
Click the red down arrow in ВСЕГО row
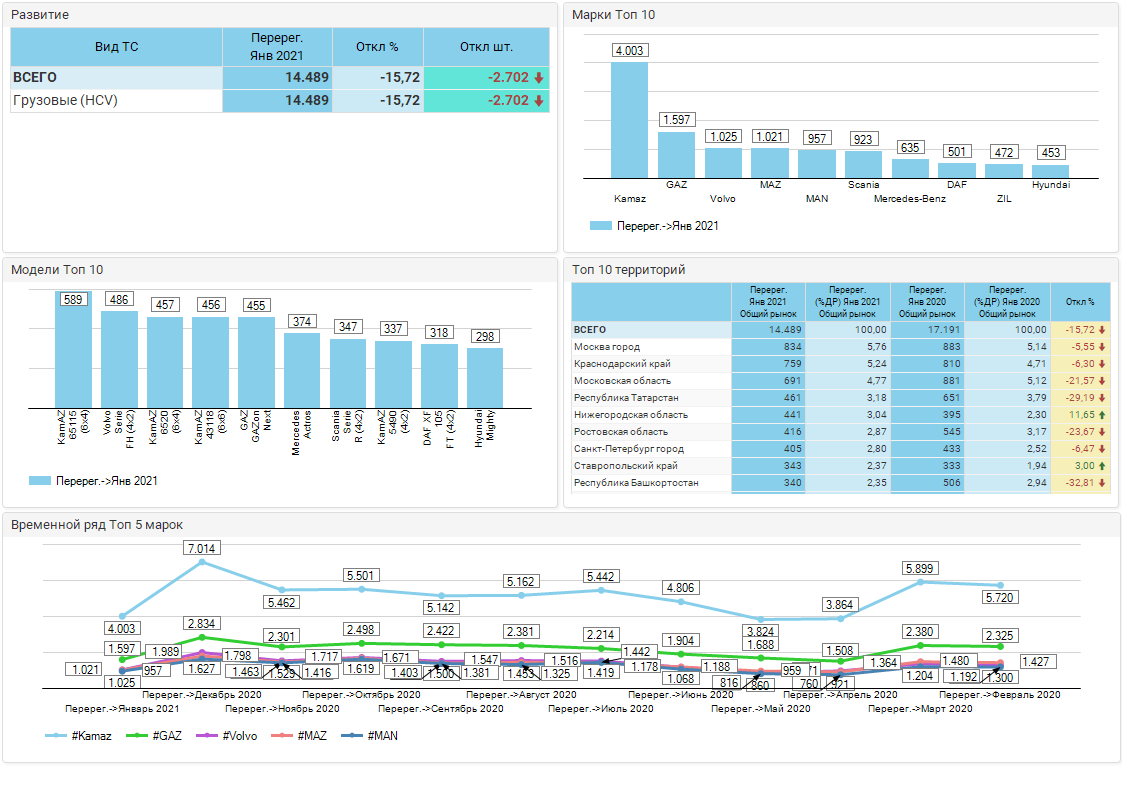tap(538, 78)
